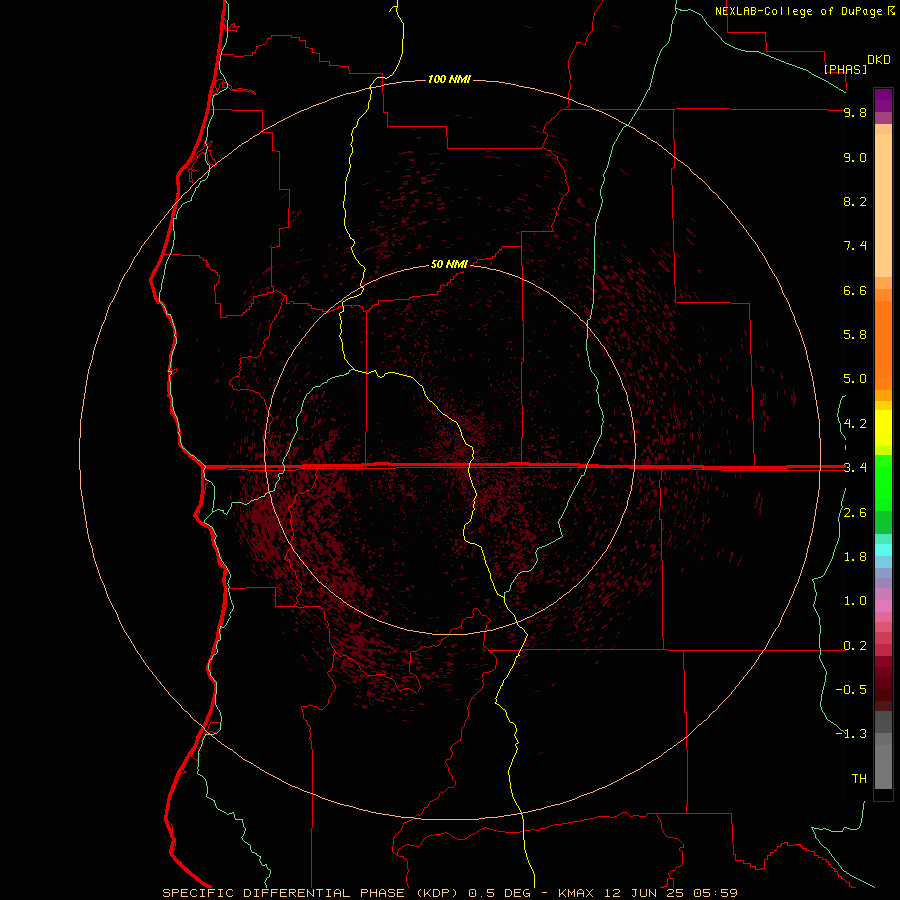The image size is (900, 900).
Task: Click the SPECIFIC DIFFERENTIAL PHASE (KDP) caption text
Action: coord(310,893)
